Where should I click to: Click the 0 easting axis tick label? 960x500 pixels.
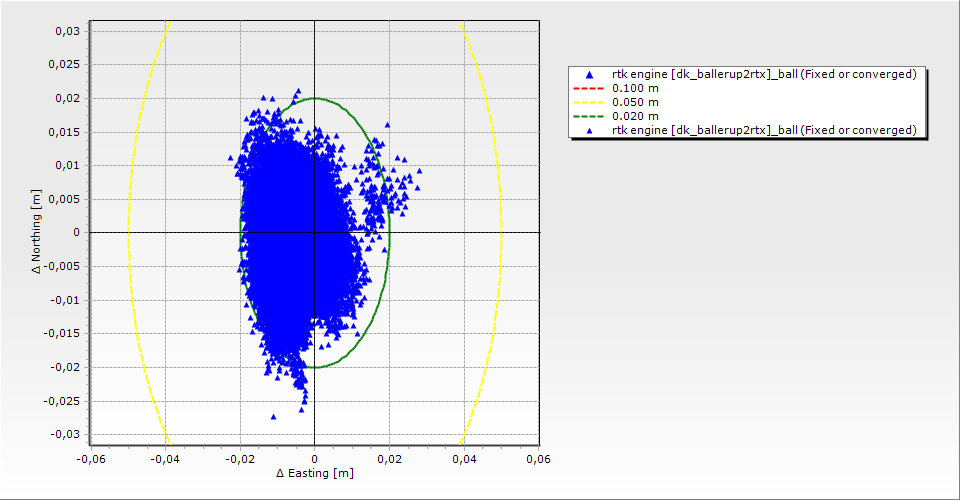pyautogui.click(x=315, y=459)
